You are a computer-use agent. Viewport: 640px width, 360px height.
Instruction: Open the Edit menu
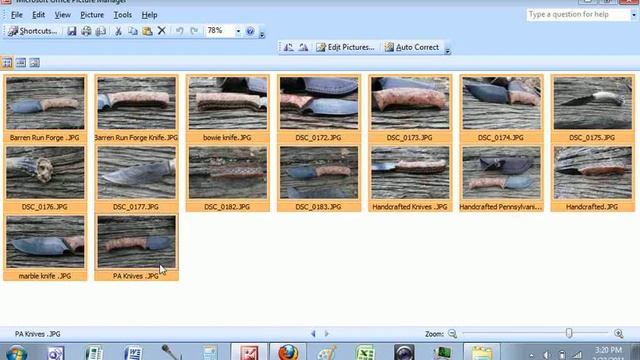tap(38, 15)
